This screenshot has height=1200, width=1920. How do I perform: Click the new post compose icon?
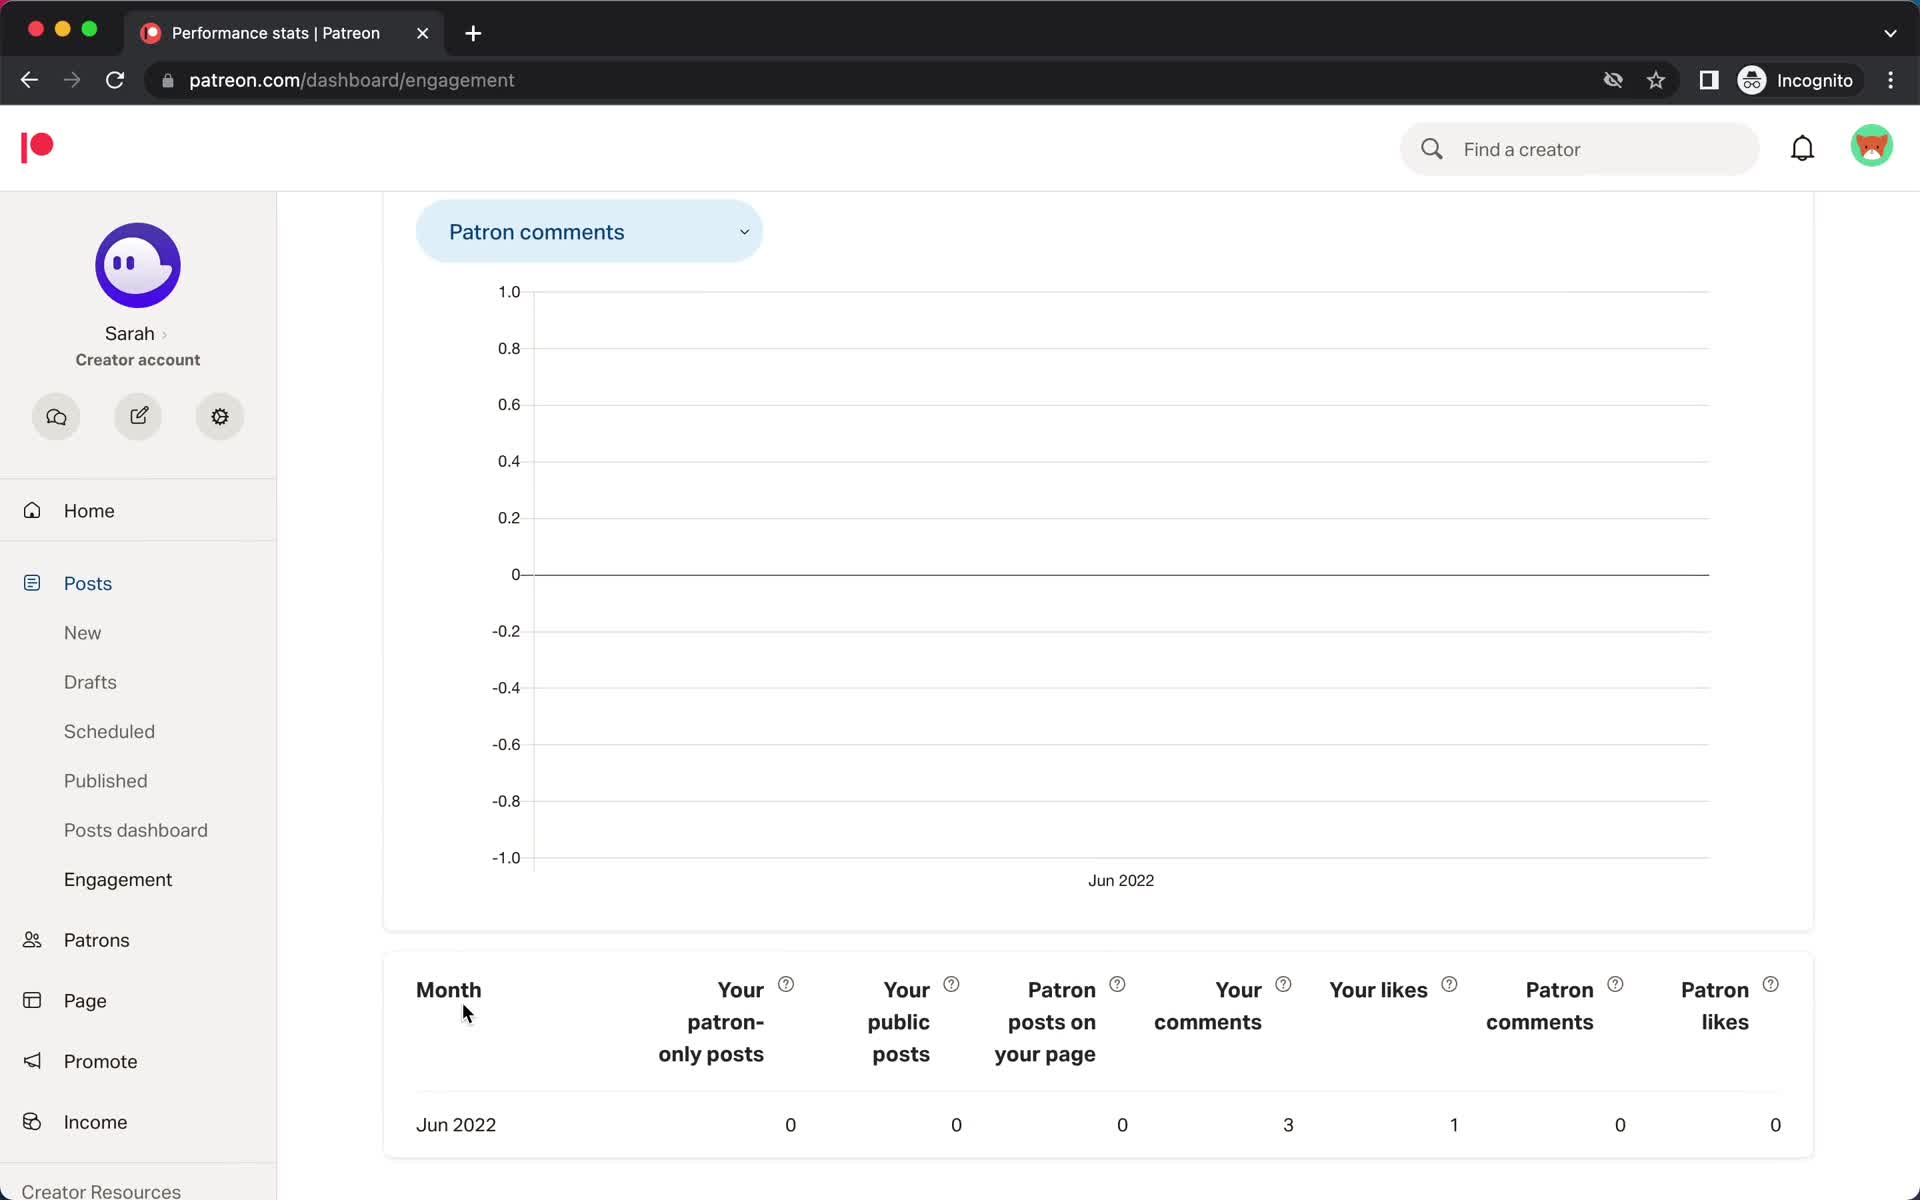coord(138,416)
